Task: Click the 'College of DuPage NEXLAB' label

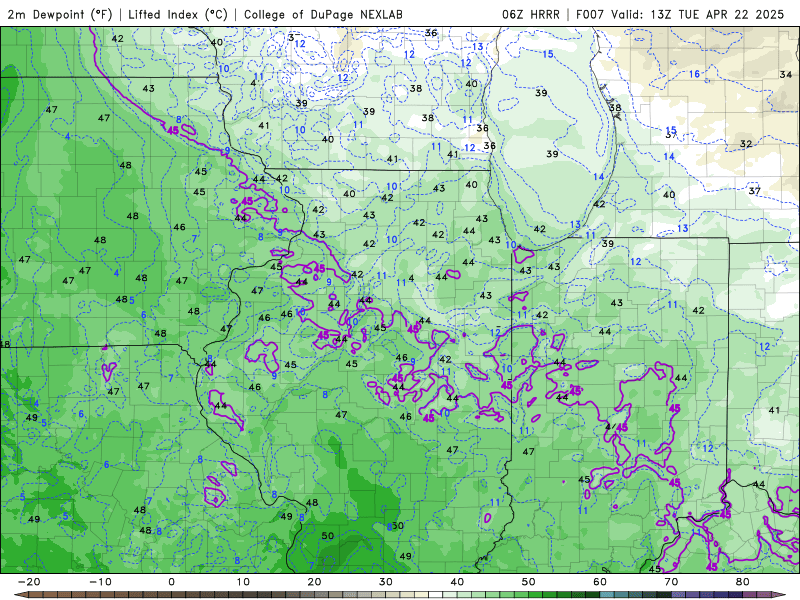Action: (x=323, y=14)
